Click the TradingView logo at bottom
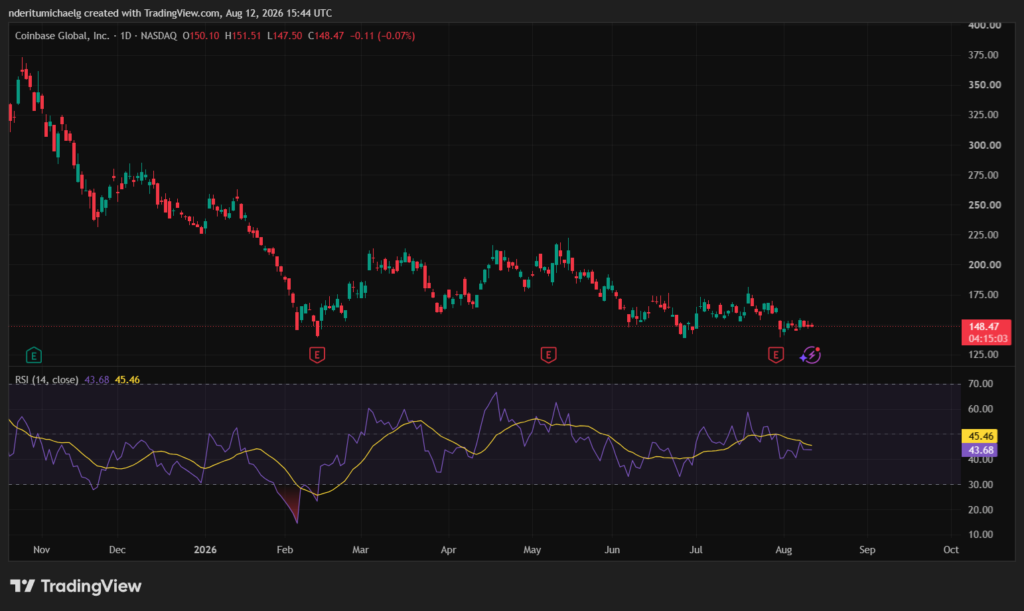 tap(76, 586)
